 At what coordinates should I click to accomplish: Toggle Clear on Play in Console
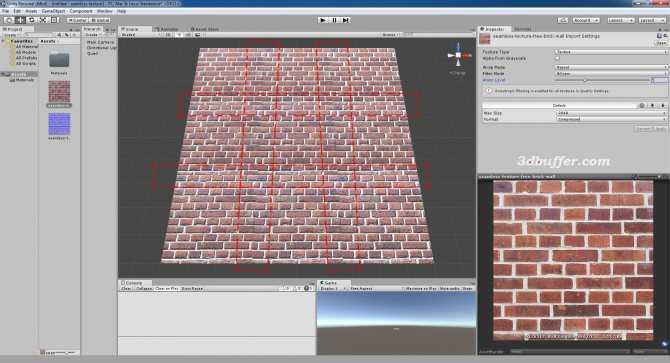click(167, 289)
